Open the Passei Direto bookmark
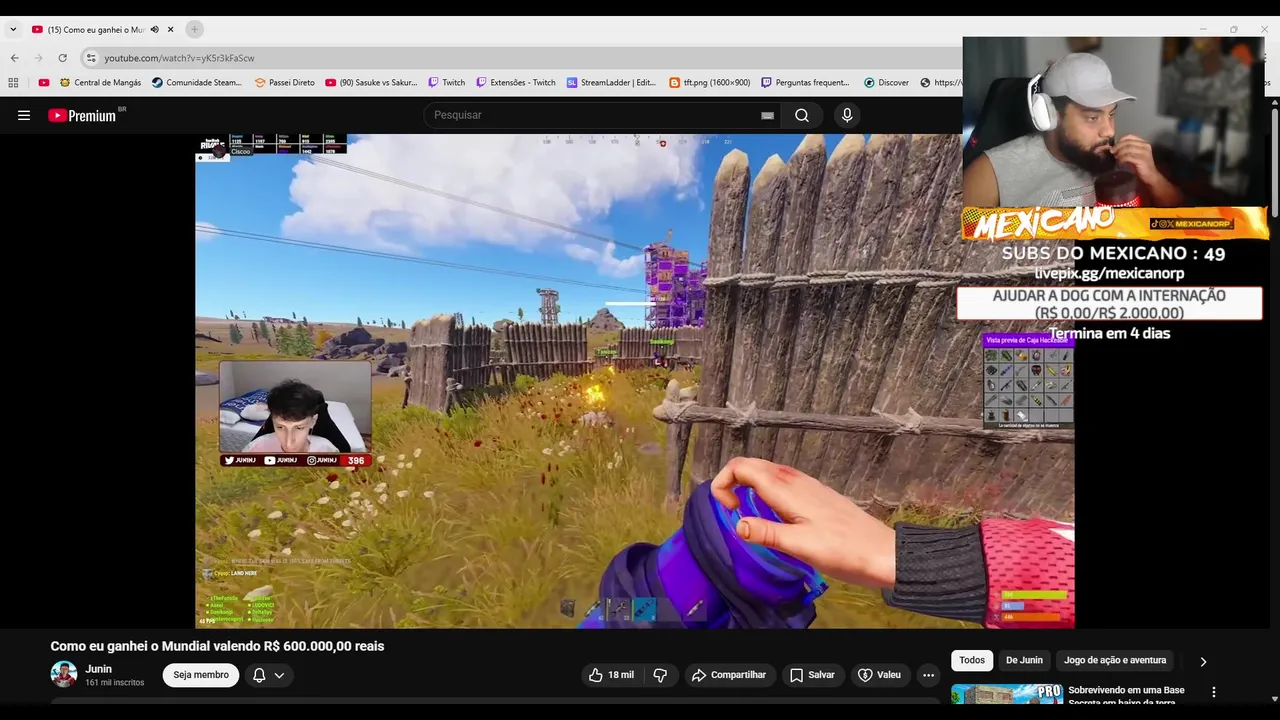This screenshot has height=720, width=1280. (285, 82)
